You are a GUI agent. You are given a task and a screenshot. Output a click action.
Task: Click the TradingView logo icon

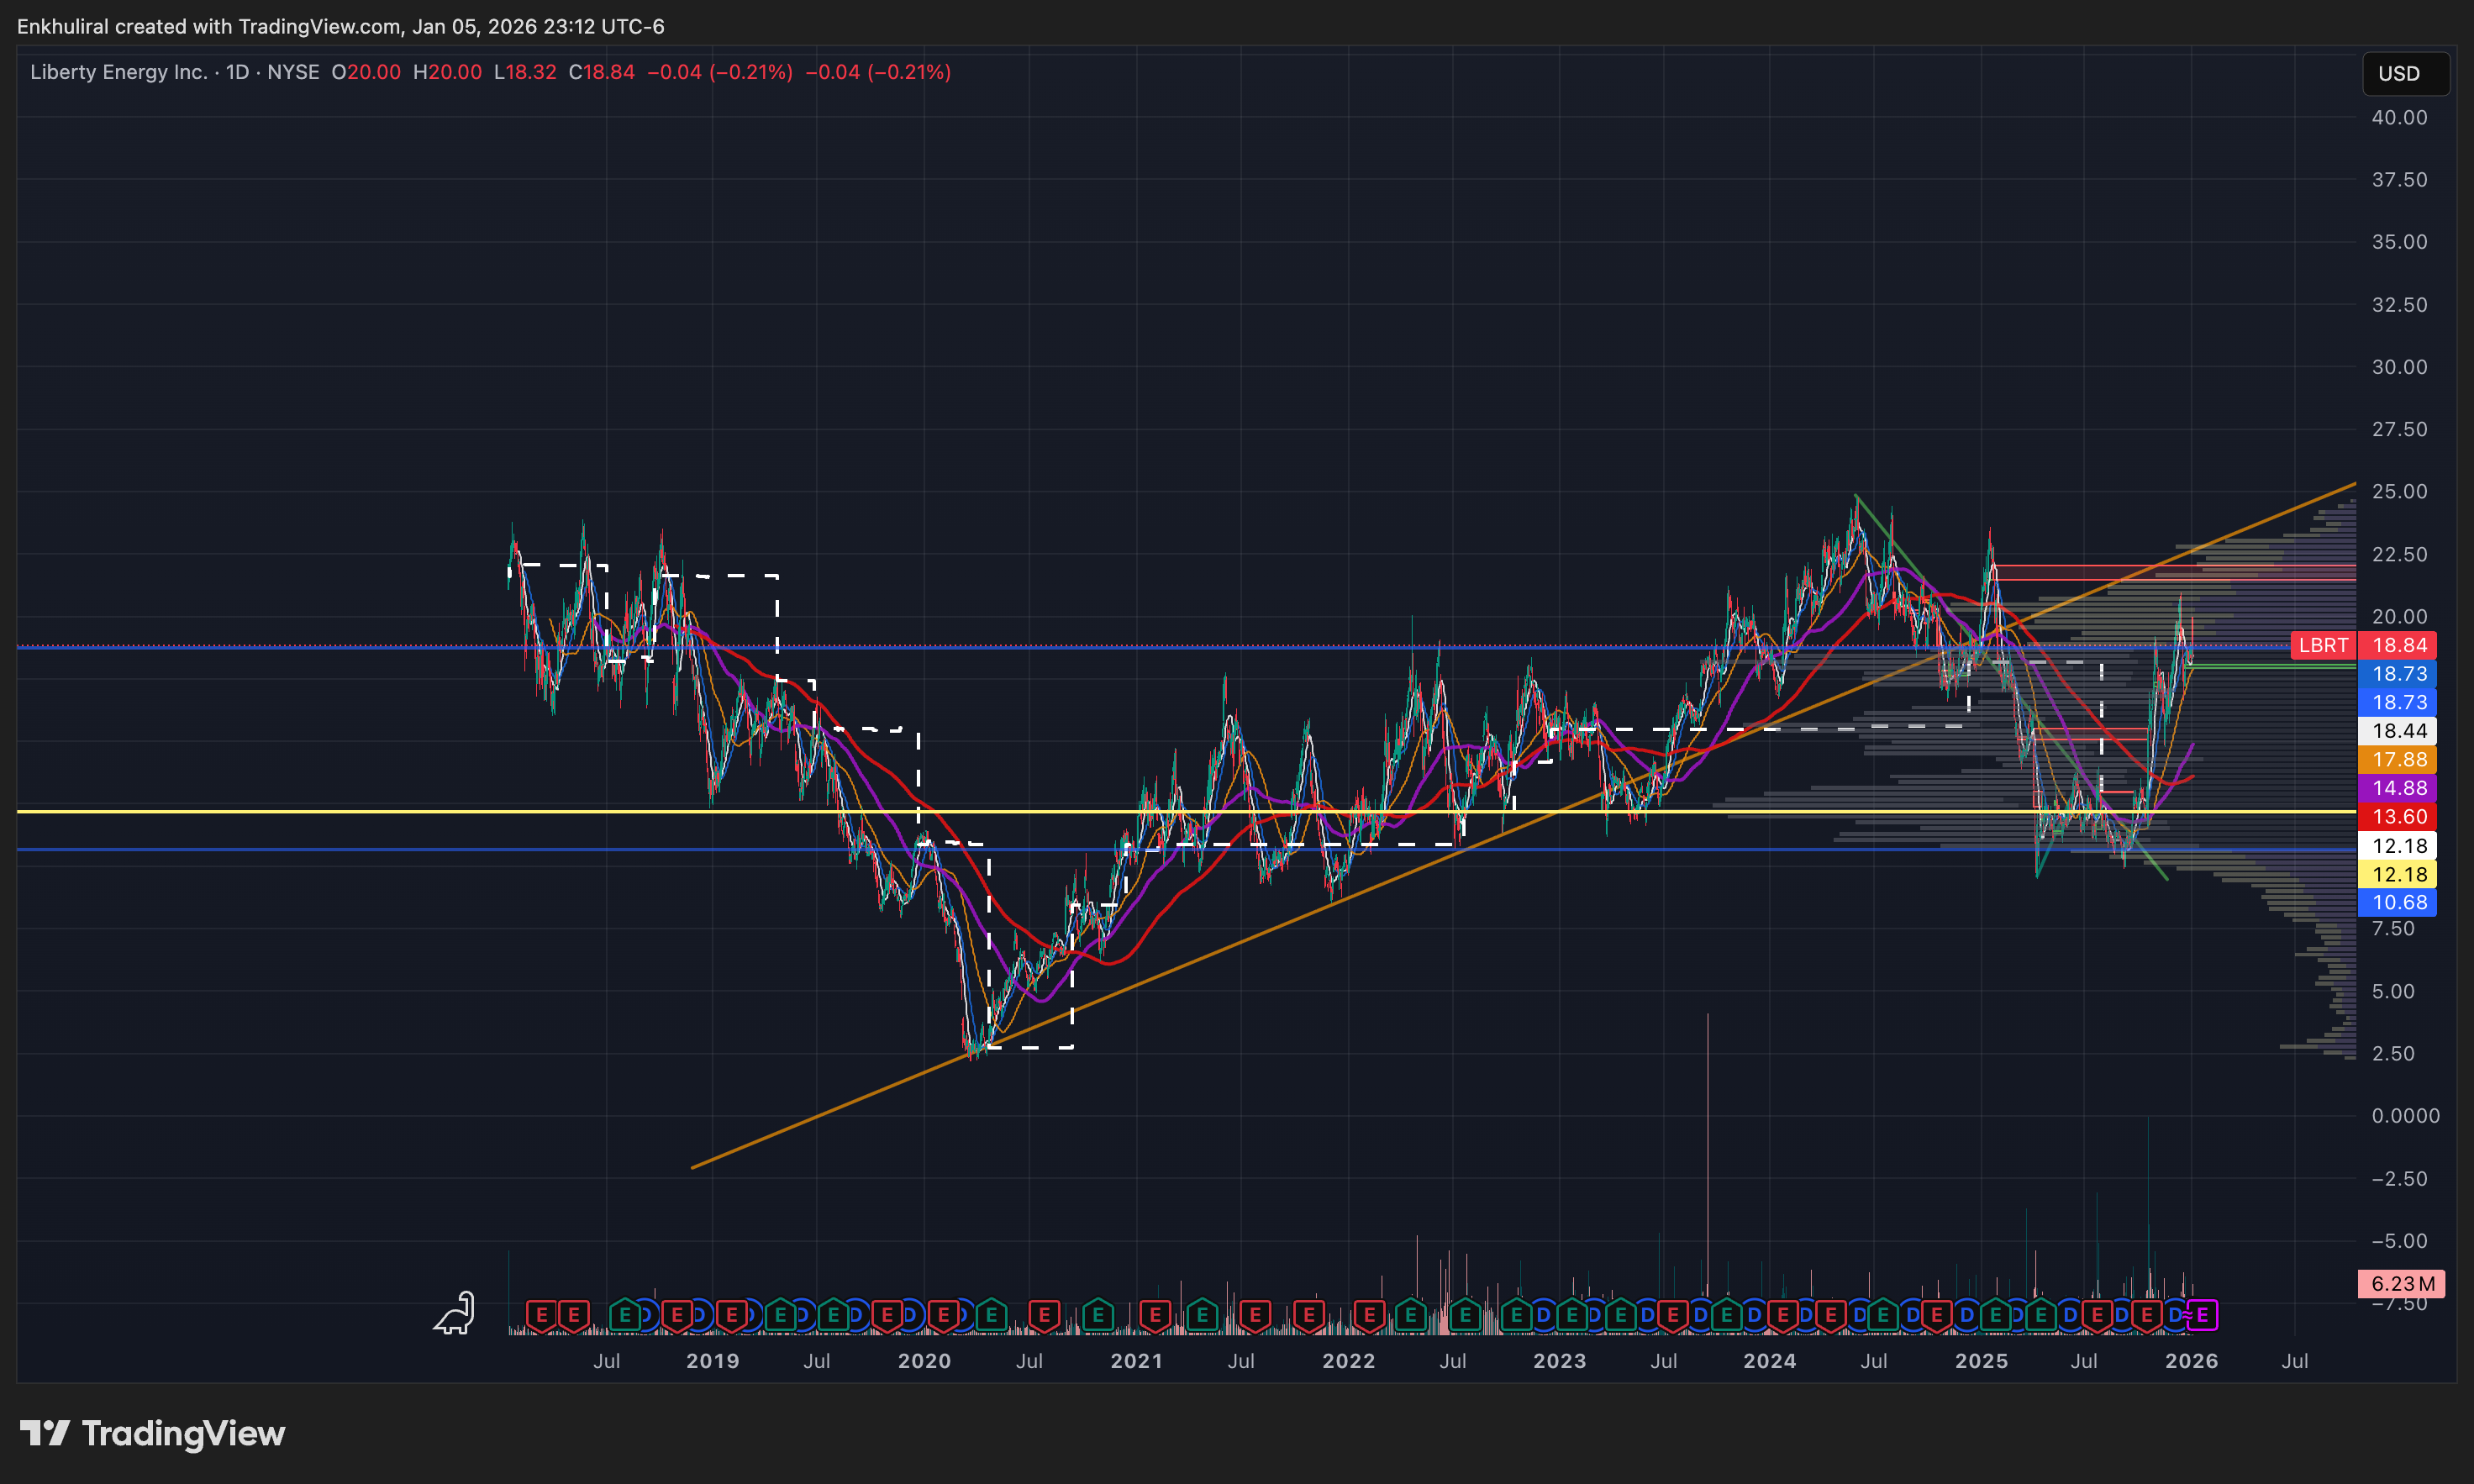point(44,1433)
